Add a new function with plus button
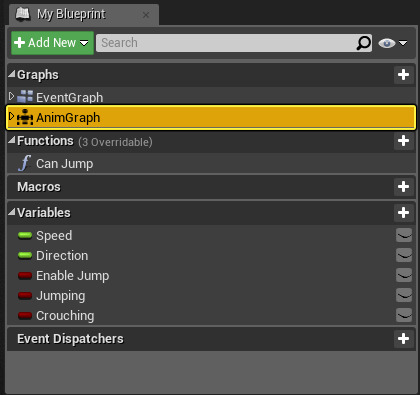This screenshot has width=420, height=395. 403,141
